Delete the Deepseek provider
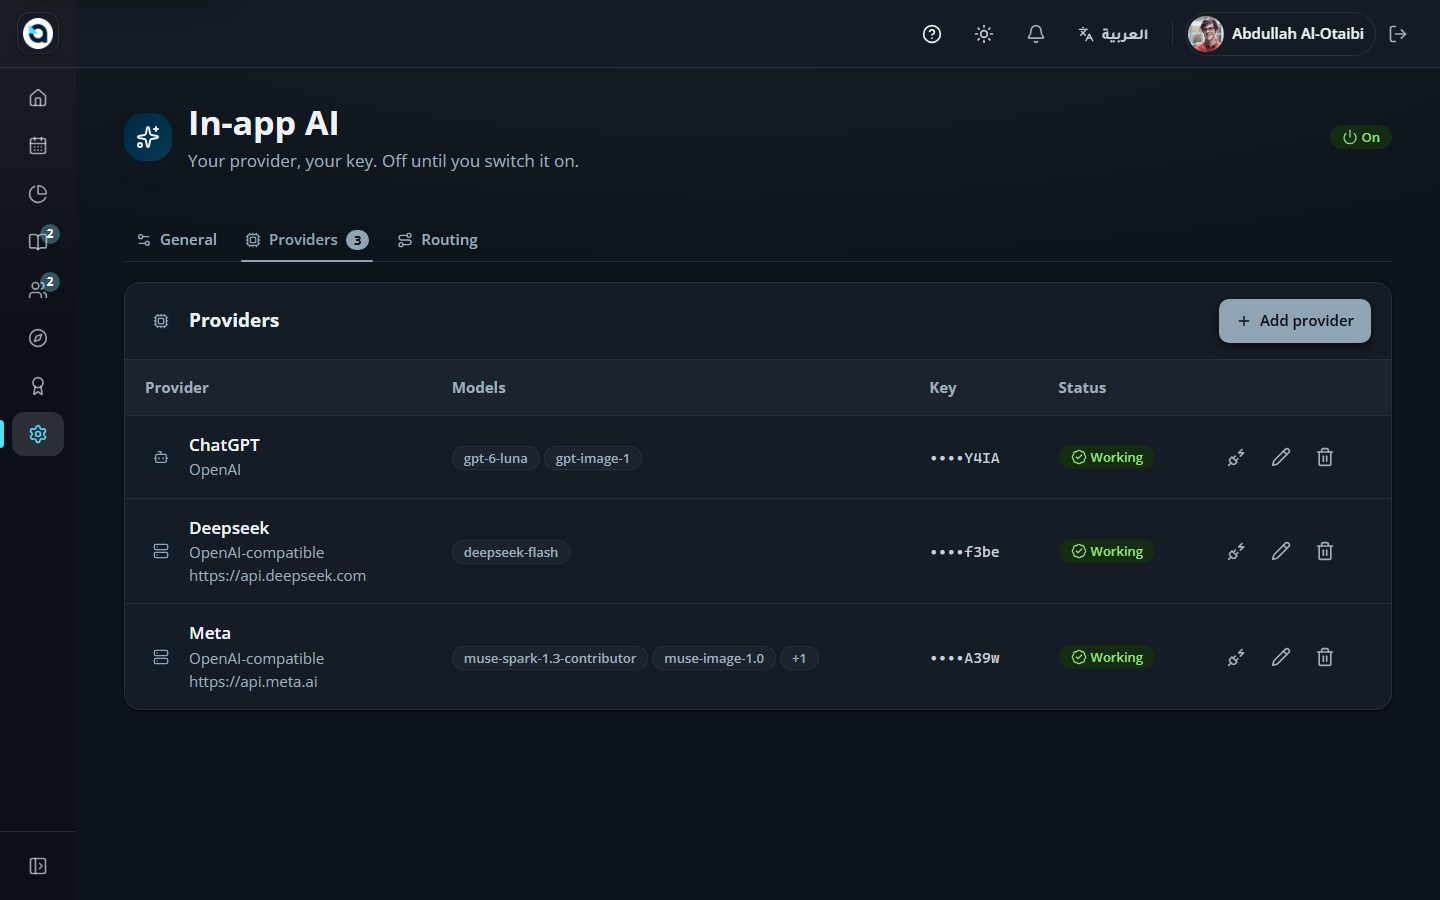The image size is (1440, 900). pos(1325,551)
